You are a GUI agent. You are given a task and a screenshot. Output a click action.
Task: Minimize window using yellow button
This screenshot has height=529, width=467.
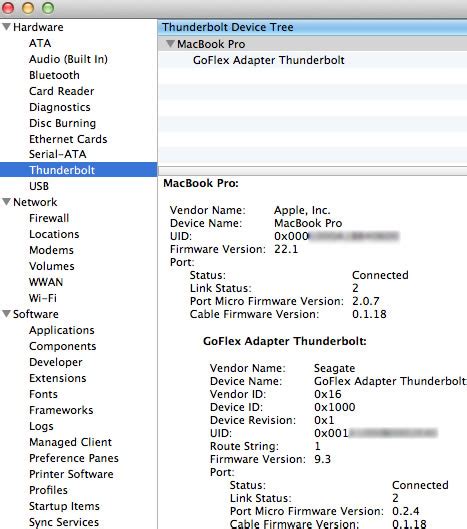(x=28, y=7)
